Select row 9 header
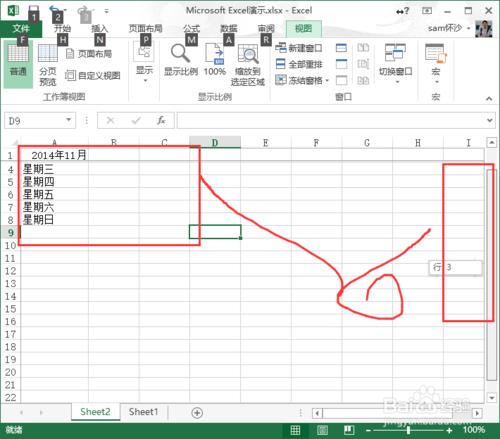The image size is (500, 439). point(10,232)
